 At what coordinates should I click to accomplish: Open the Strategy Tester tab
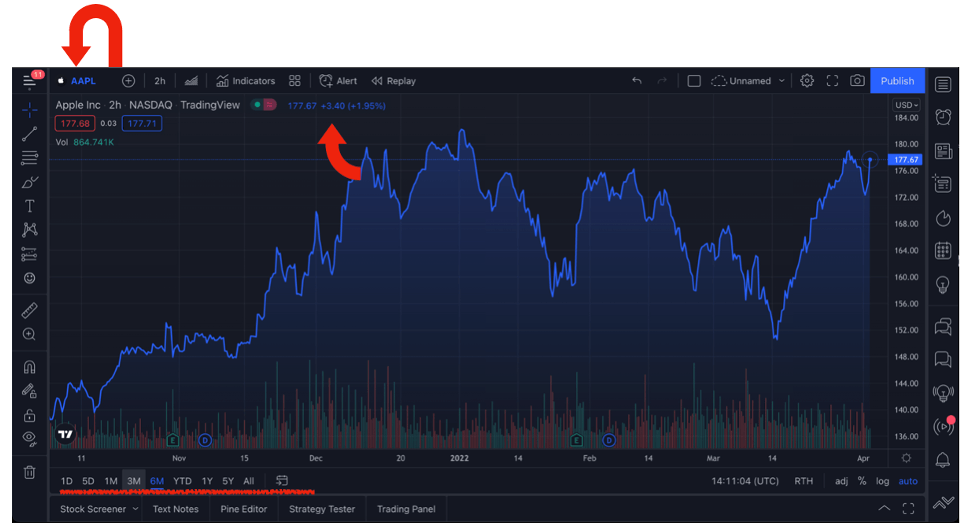322,509
